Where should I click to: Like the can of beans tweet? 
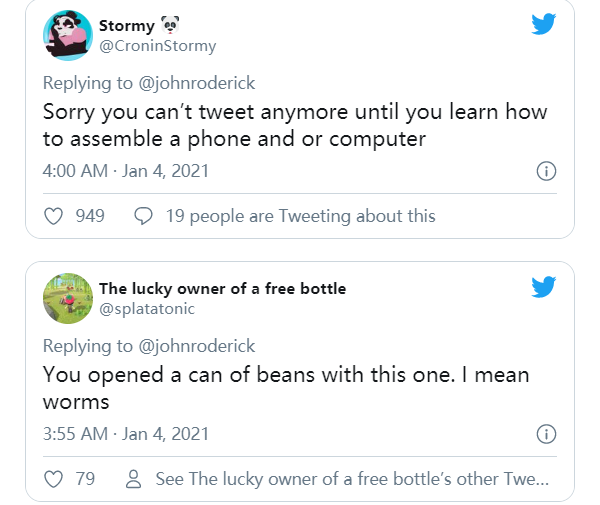(55, 479)
